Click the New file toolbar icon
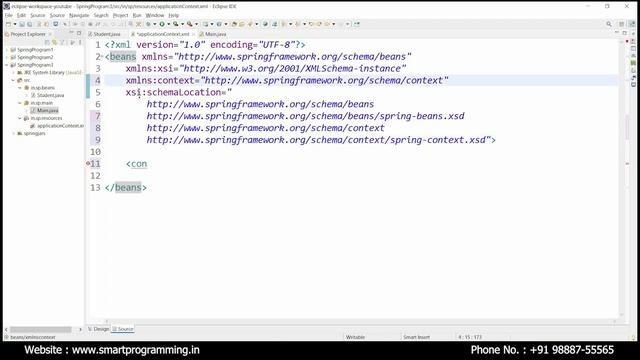Screen dimensions: 640x360 point(9,24)
